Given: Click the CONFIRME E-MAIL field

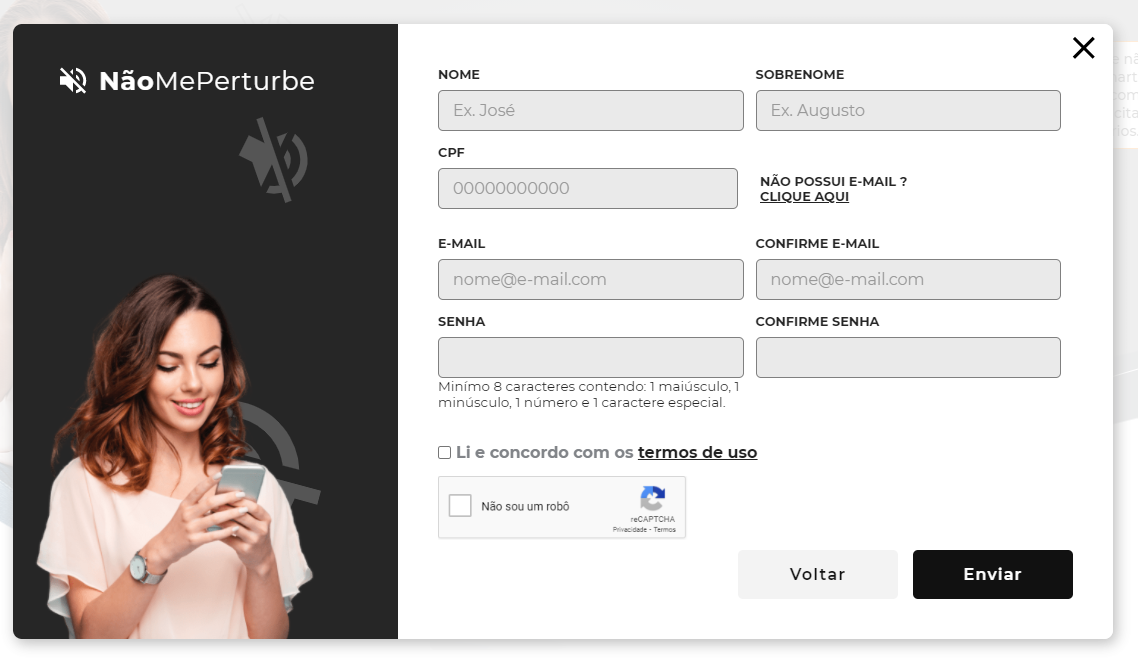Looking at the screenshot, I should tap(907, 279).
